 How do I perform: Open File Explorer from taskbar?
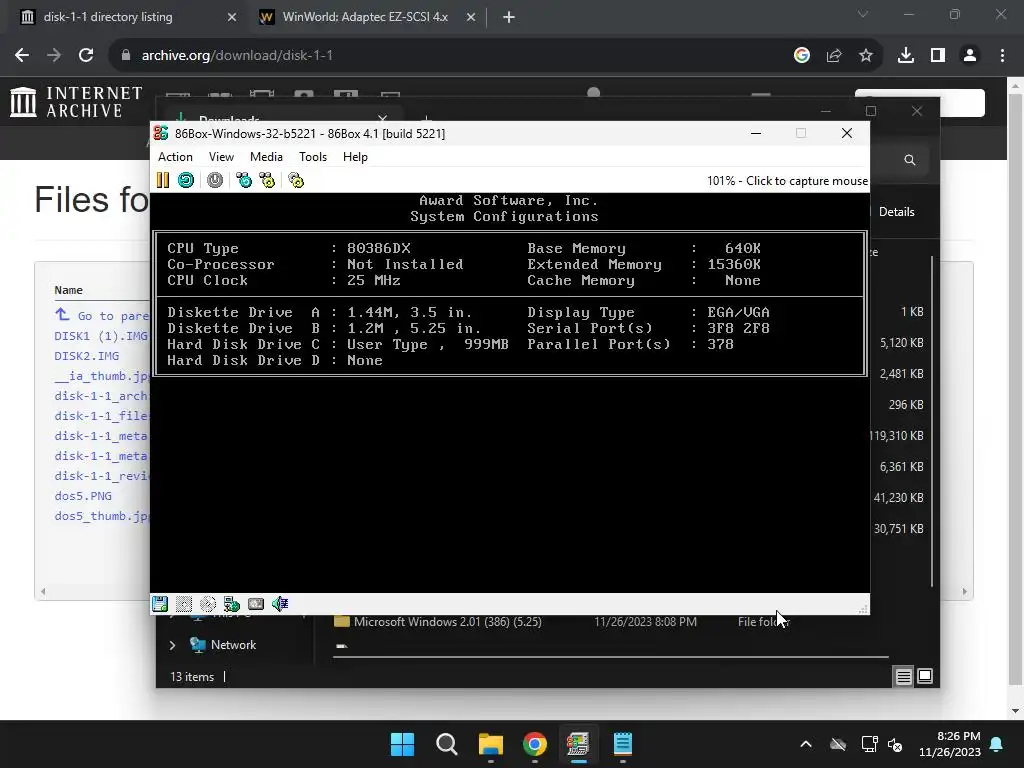pyautogui.click(x=490, y=744)
